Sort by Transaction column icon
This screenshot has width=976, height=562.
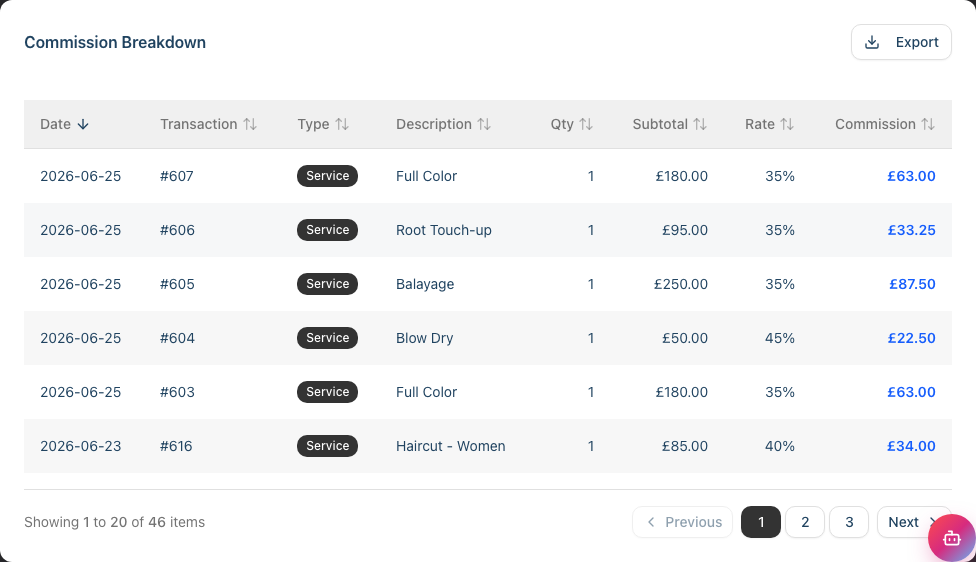coord(250,124)
